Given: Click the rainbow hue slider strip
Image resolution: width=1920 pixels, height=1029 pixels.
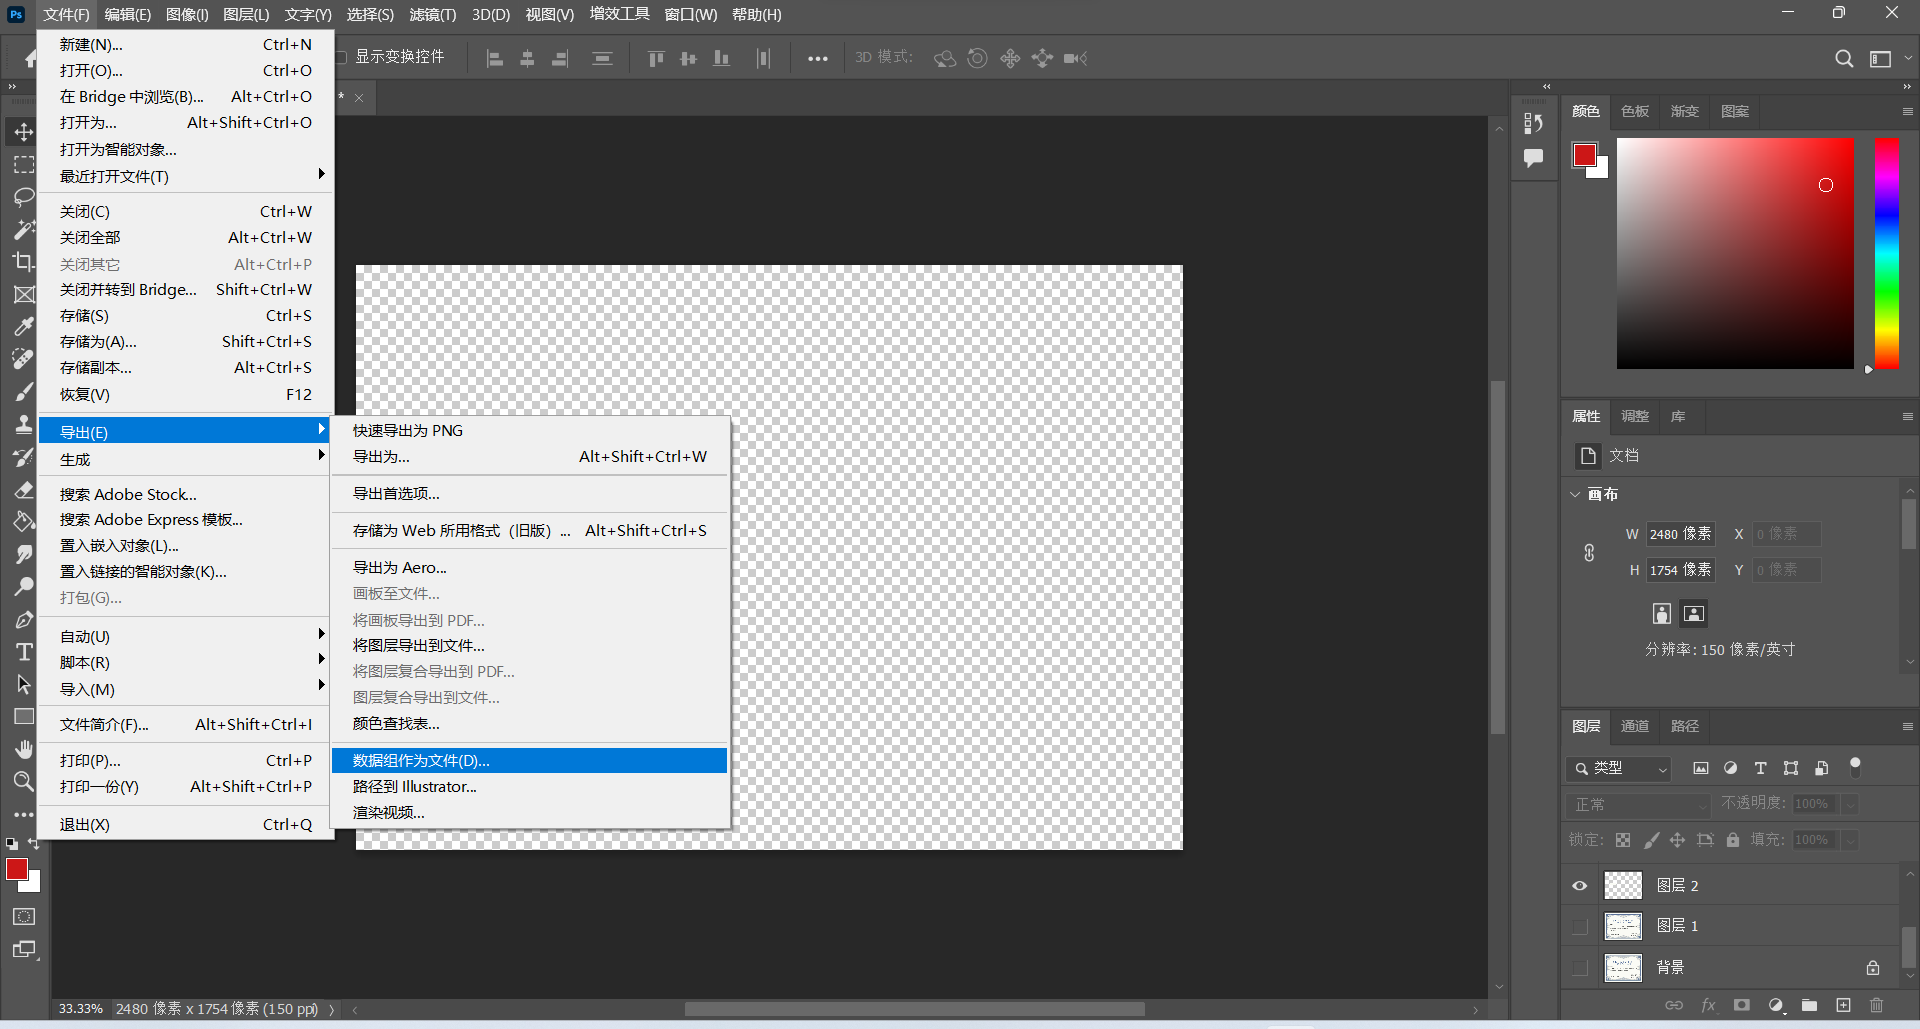Looking at the screenshot, I should point(1886,253).
